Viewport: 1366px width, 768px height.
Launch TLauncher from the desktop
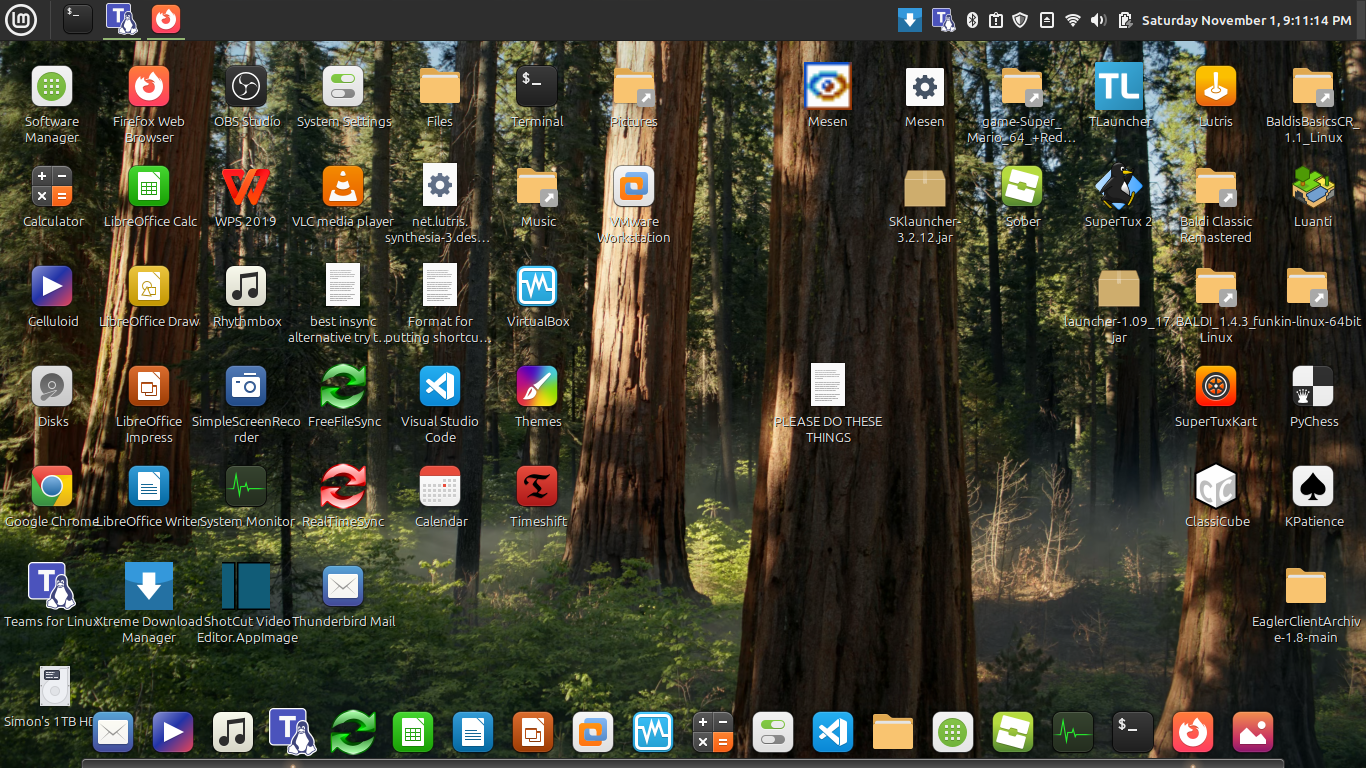pyautogui.click(x=1119, y=87)
